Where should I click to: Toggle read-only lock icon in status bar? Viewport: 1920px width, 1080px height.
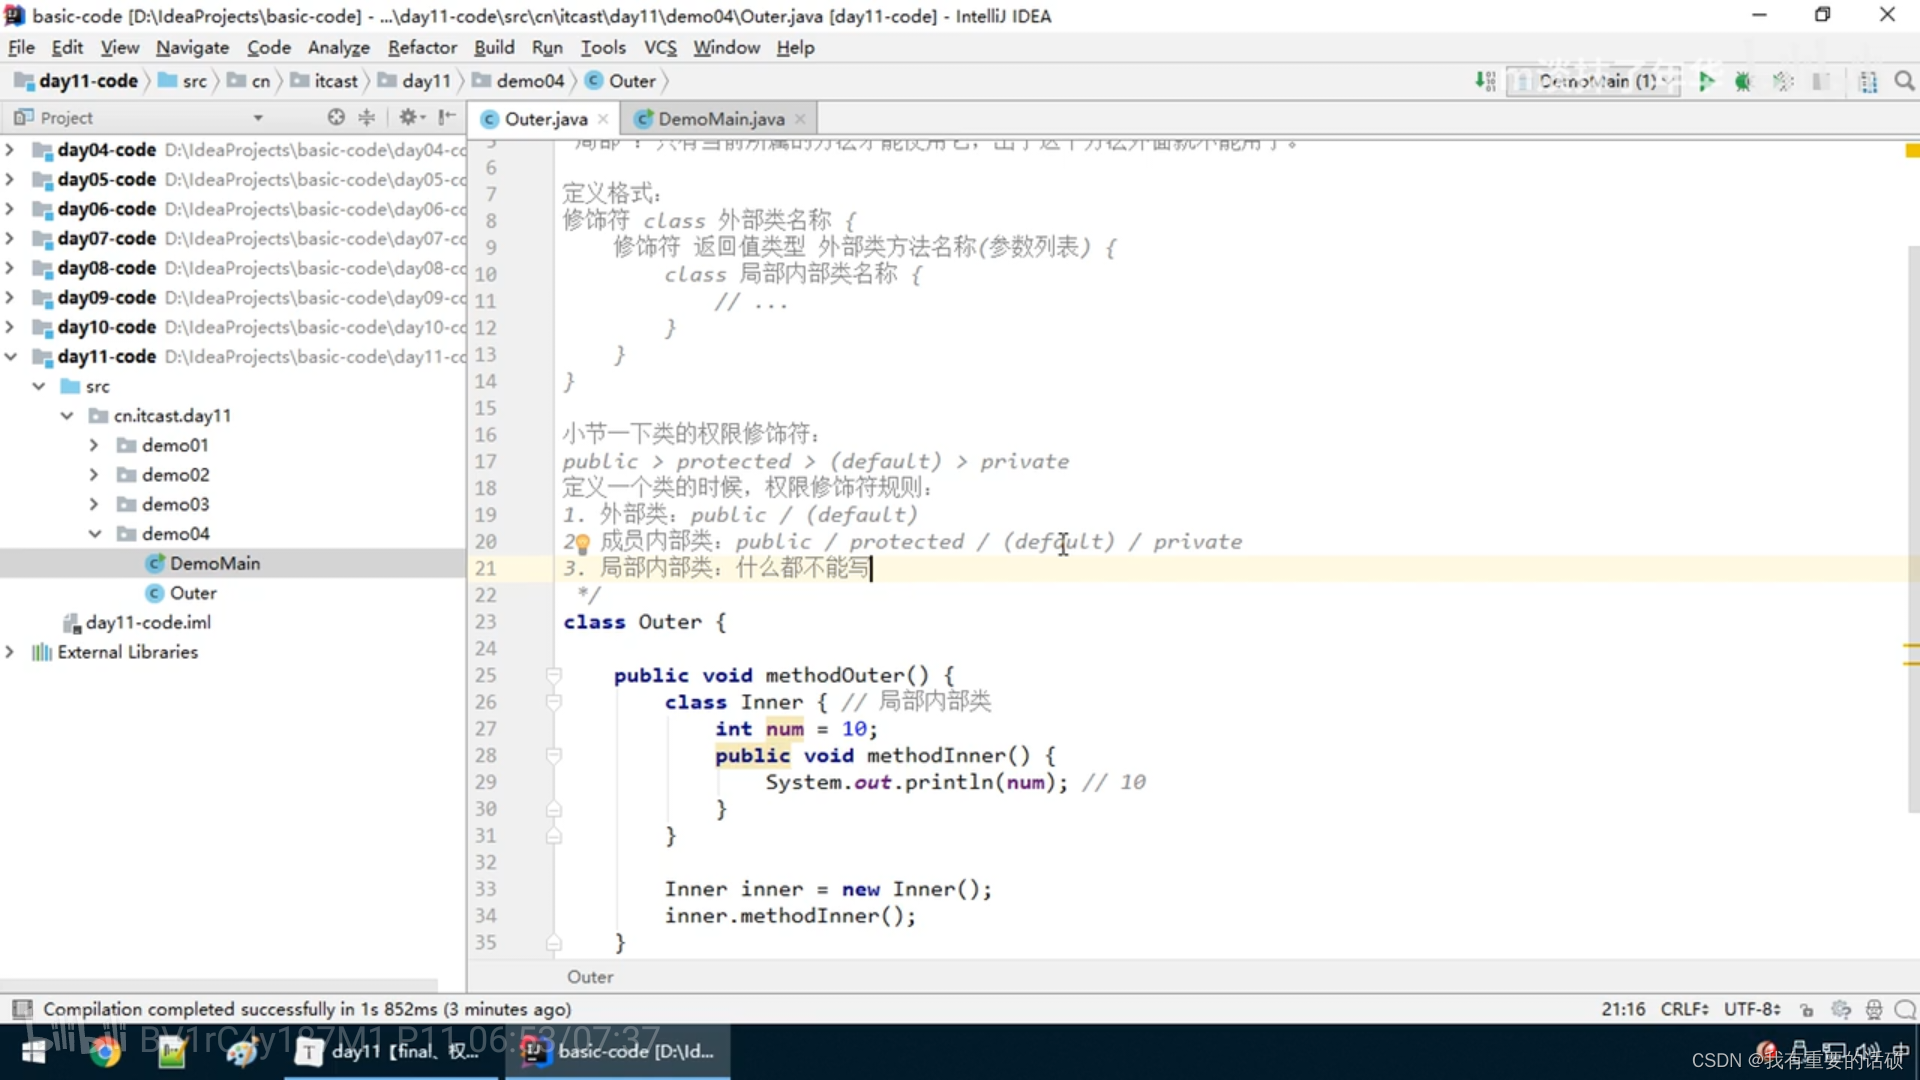(x=1805, y=1009)
